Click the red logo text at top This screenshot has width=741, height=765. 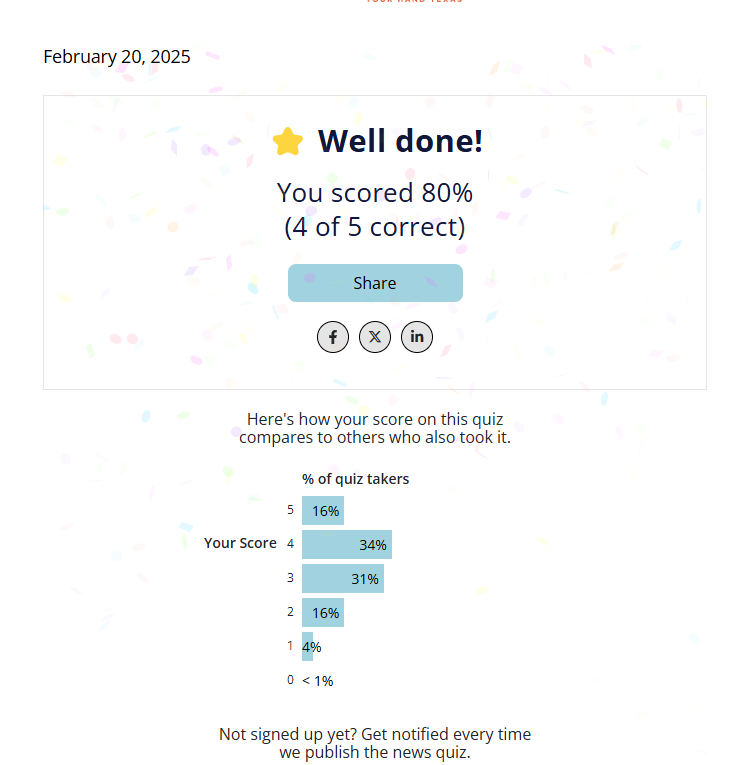tap(414, 1)
